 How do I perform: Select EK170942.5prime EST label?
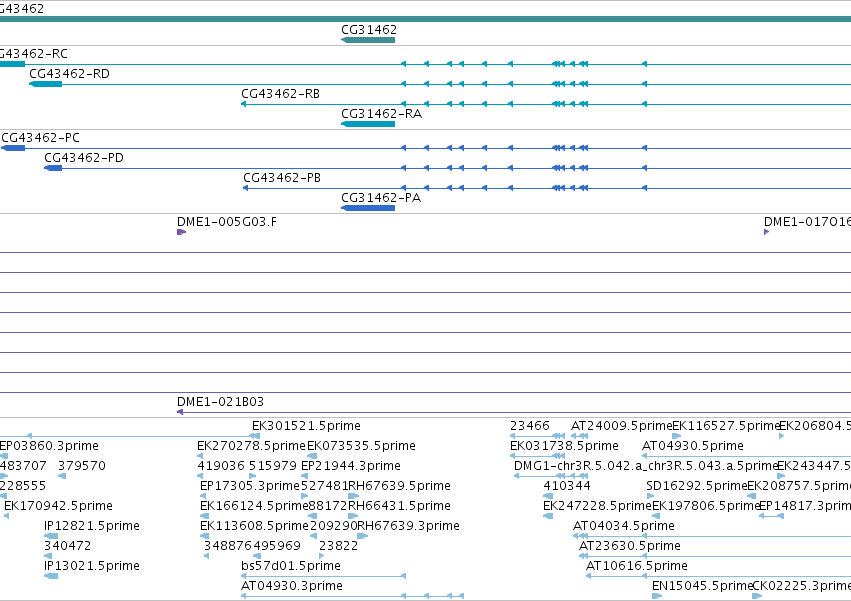point(58,507)
